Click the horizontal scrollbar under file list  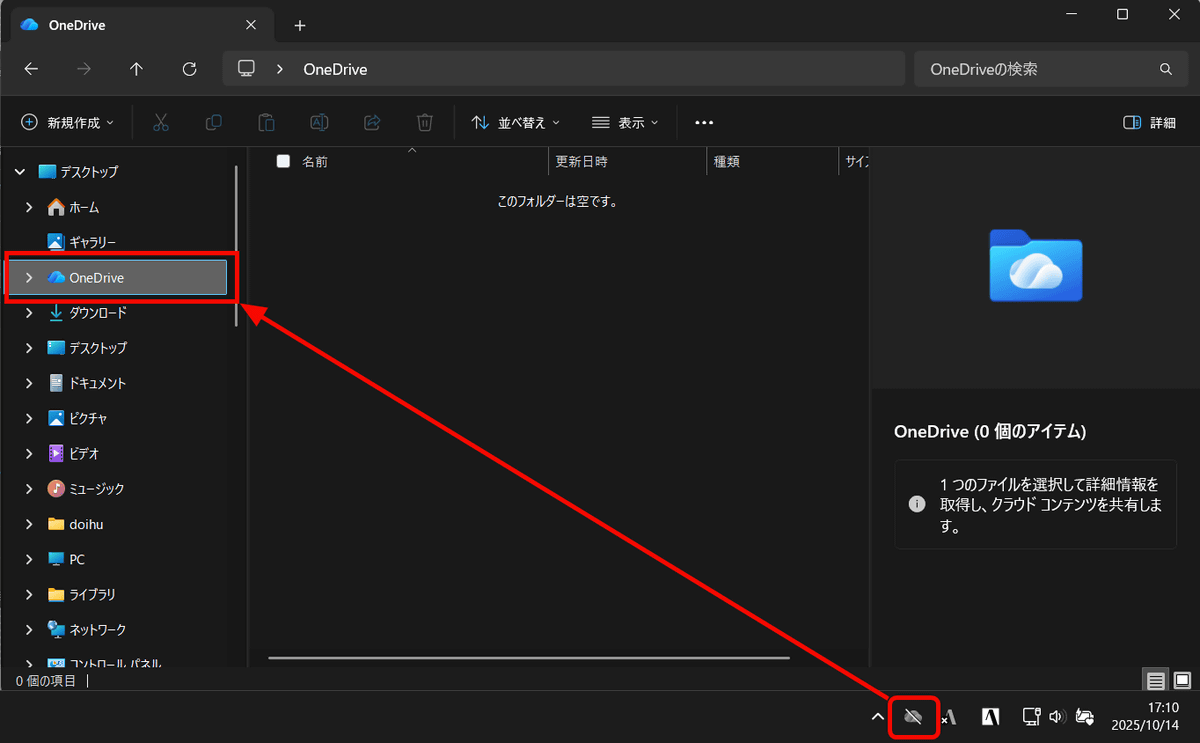(529, 658)
